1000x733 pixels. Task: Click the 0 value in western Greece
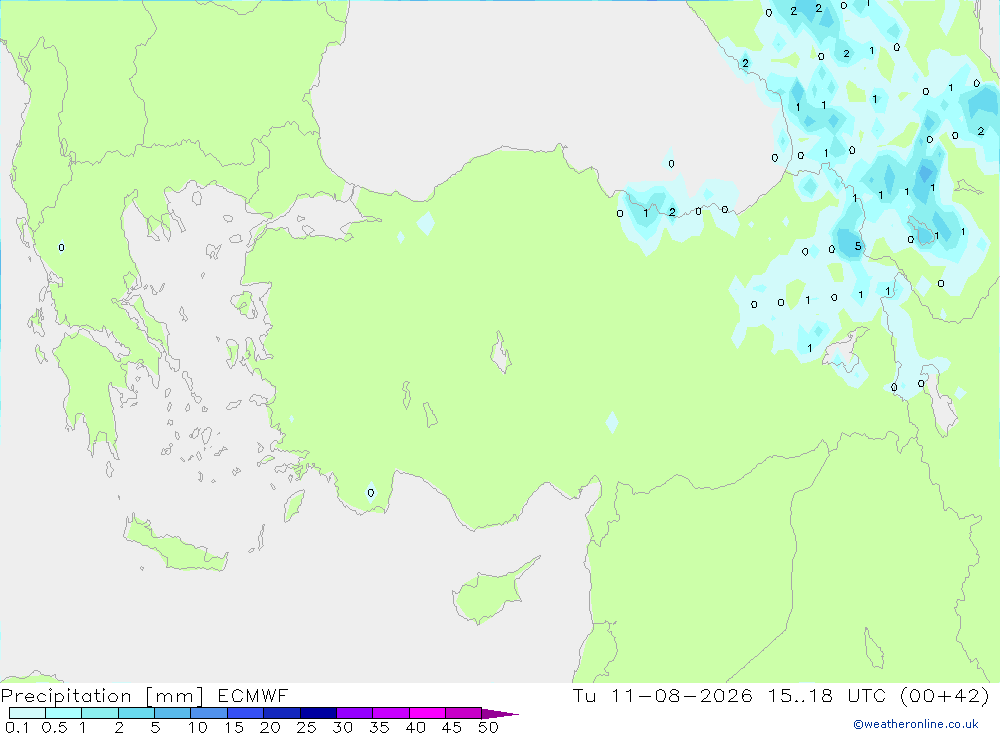[61, 248]
